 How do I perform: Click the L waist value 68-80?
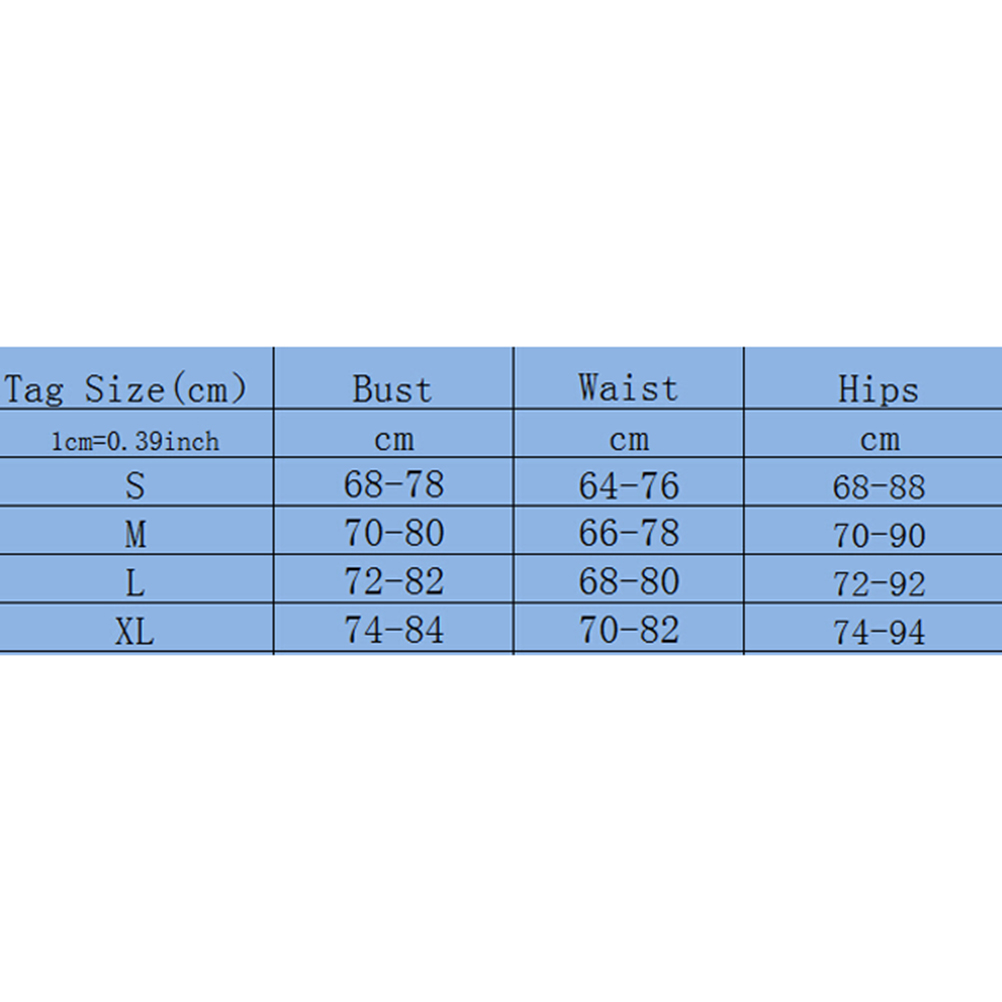(628, 581)
